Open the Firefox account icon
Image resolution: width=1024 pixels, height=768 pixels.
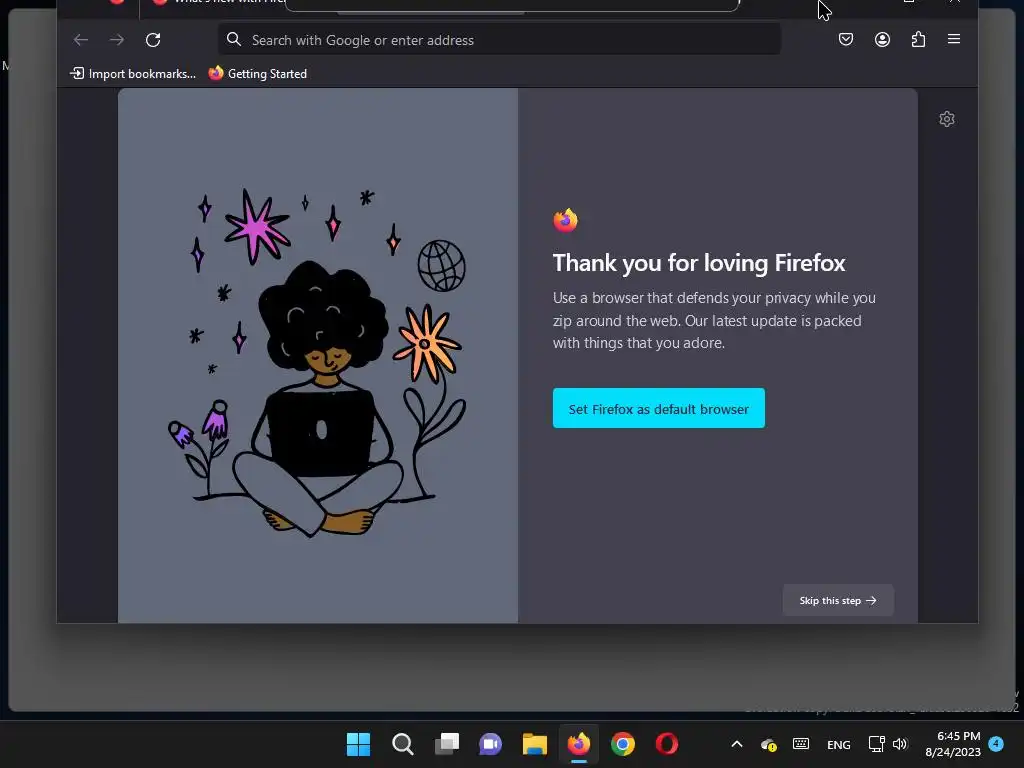tap(882, 40)
